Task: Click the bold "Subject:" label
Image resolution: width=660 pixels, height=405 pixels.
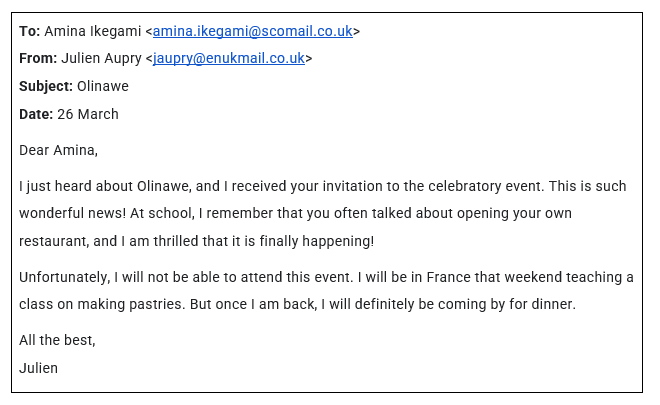Action: [46, 86]
